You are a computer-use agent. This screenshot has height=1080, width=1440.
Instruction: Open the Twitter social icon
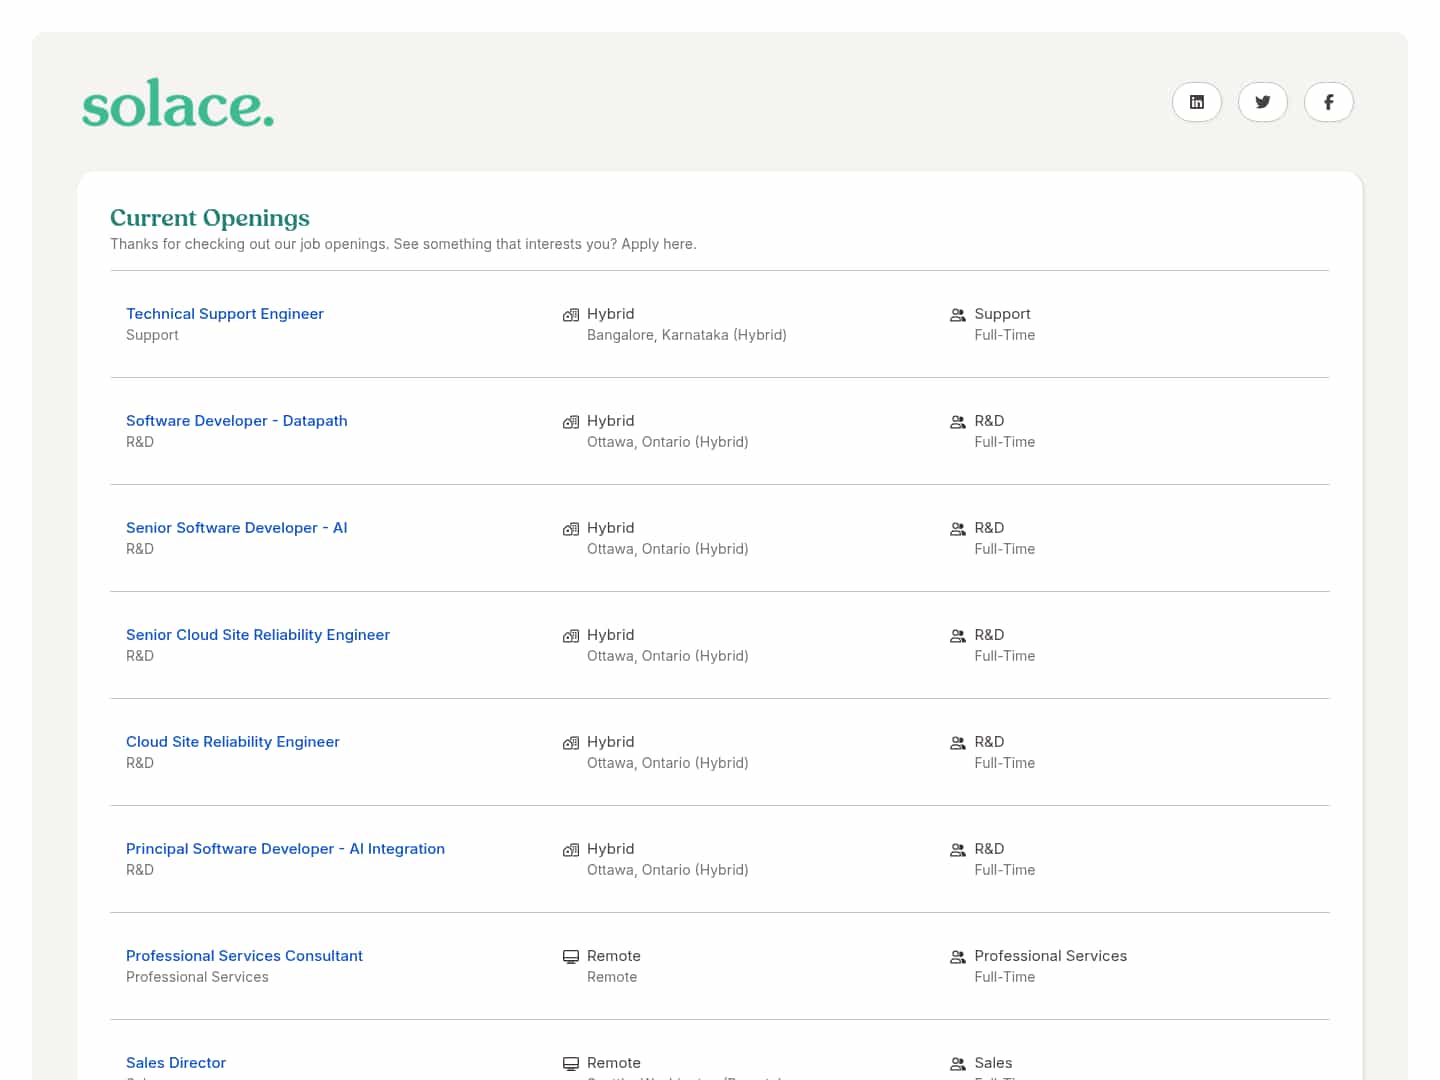click(x=1262, y=102)
